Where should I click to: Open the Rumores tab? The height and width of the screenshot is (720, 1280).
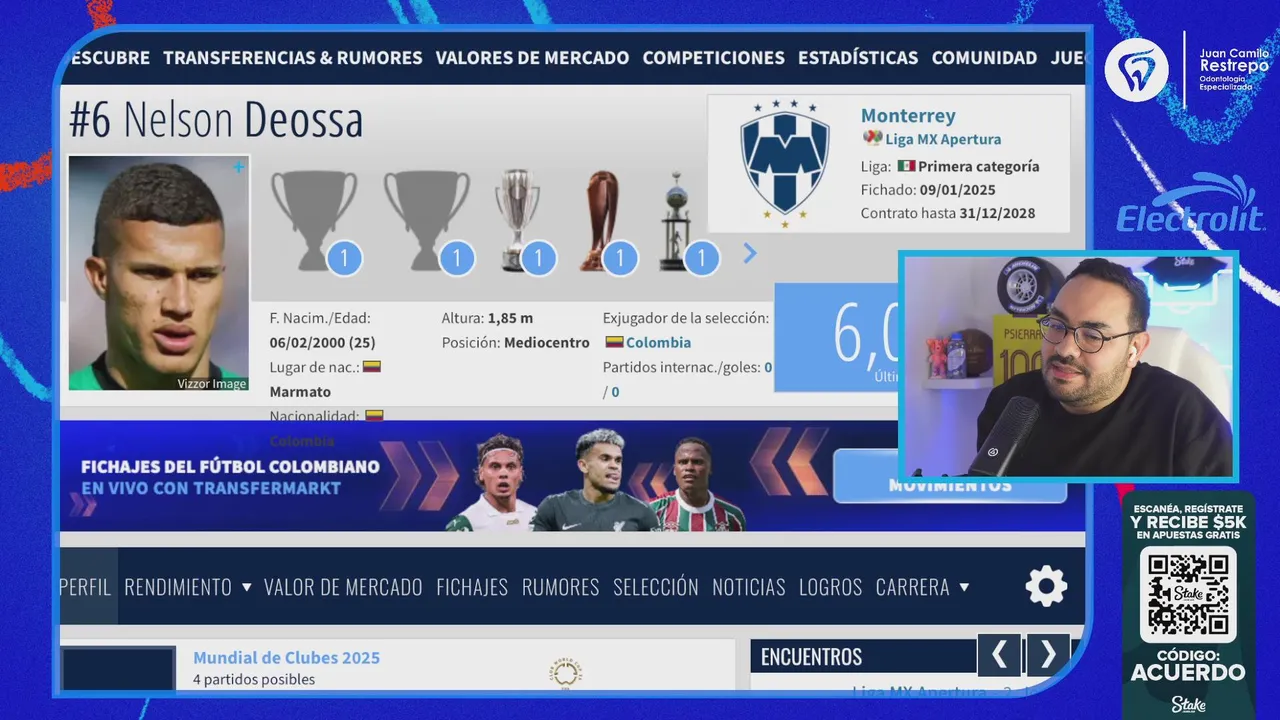click(x=560, y=587)
